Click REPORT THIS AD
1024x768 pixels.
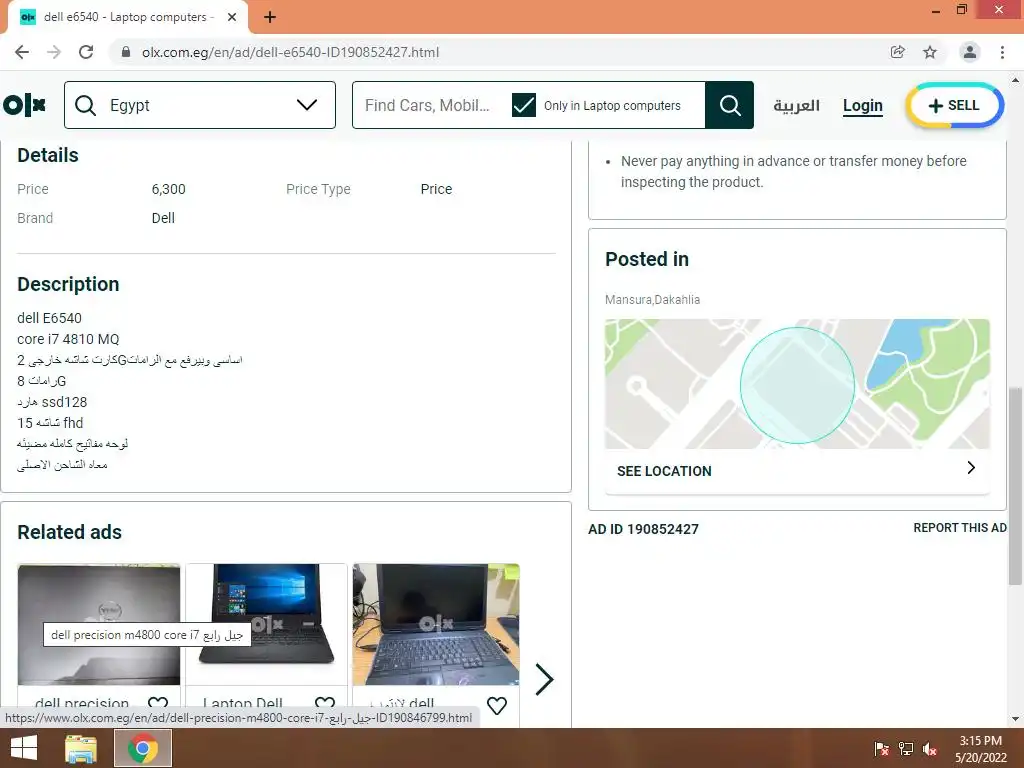pyautogui.click(x=960, y=528)
